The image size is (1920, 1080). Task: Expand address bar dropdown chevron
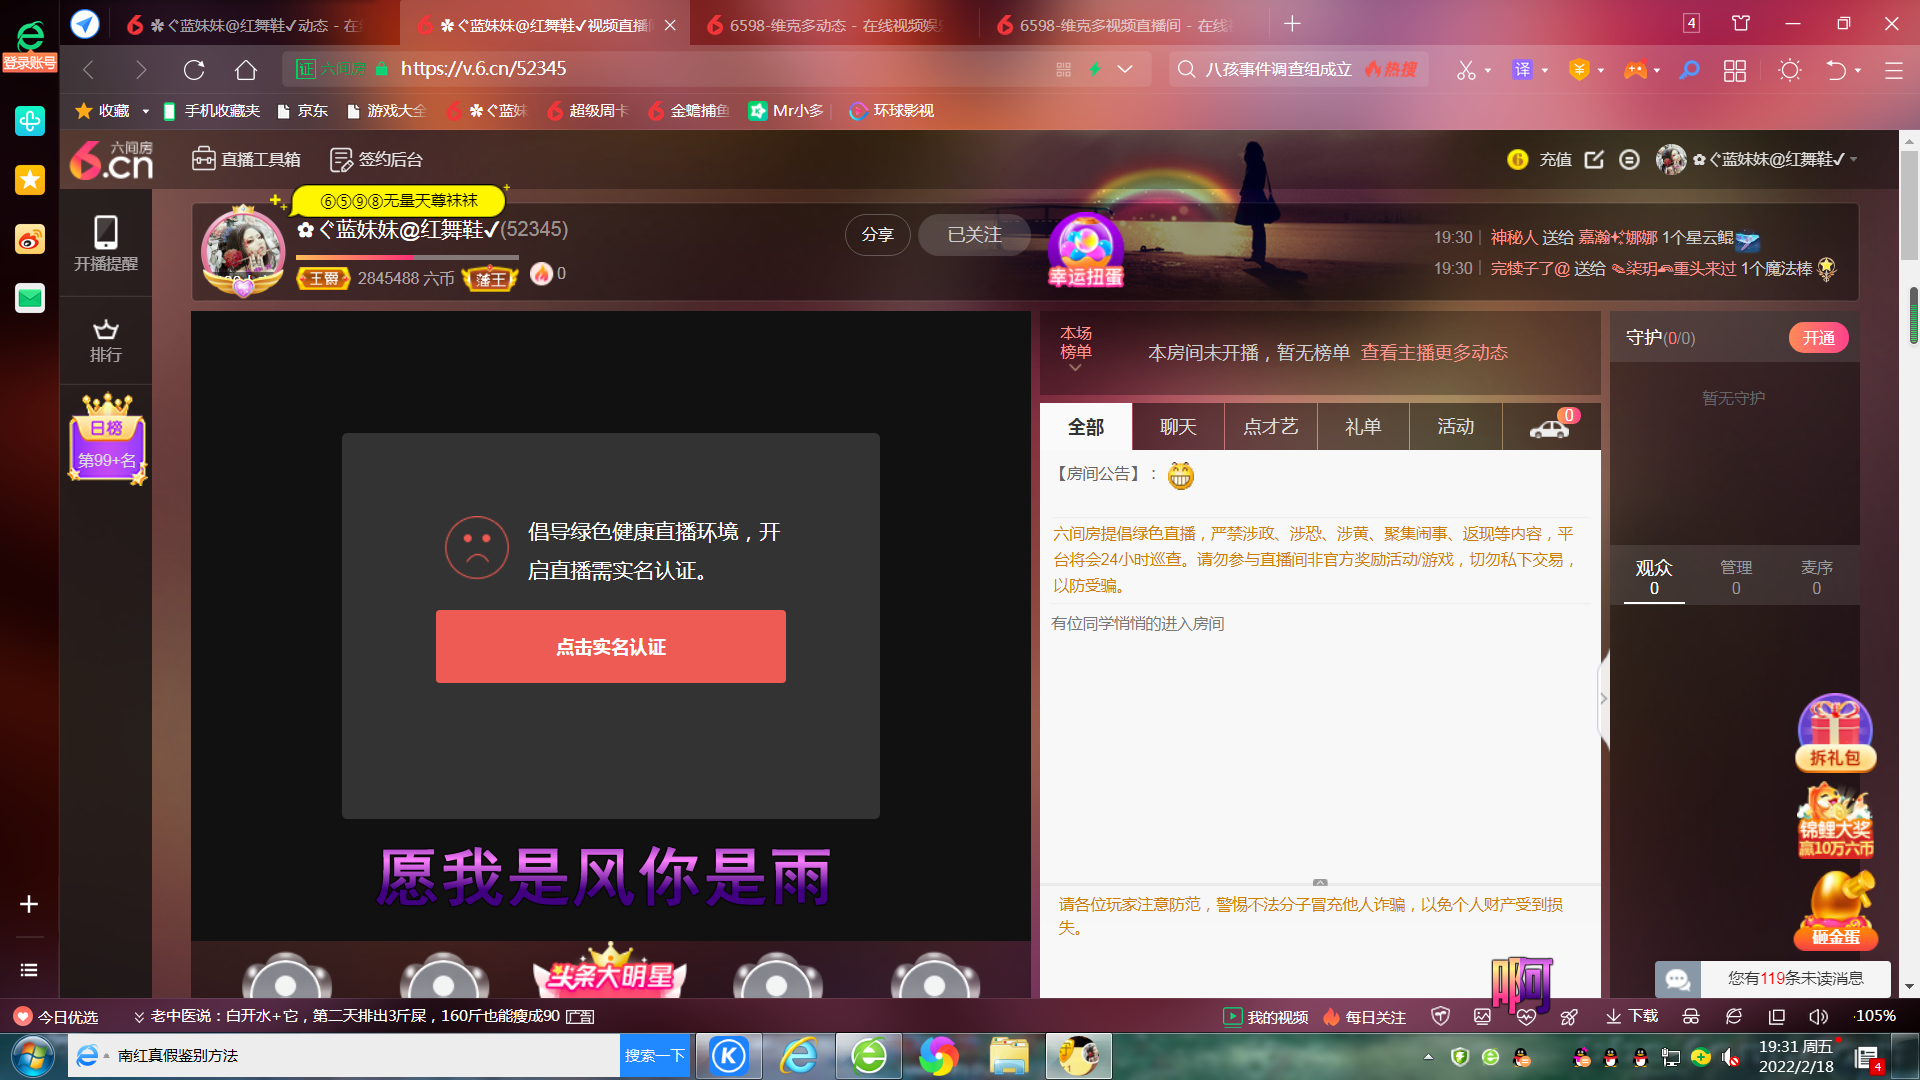tap(1125, 69)
